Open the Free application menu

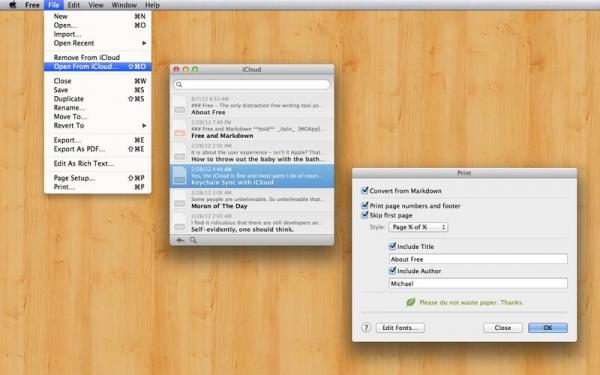pos(32,5)
